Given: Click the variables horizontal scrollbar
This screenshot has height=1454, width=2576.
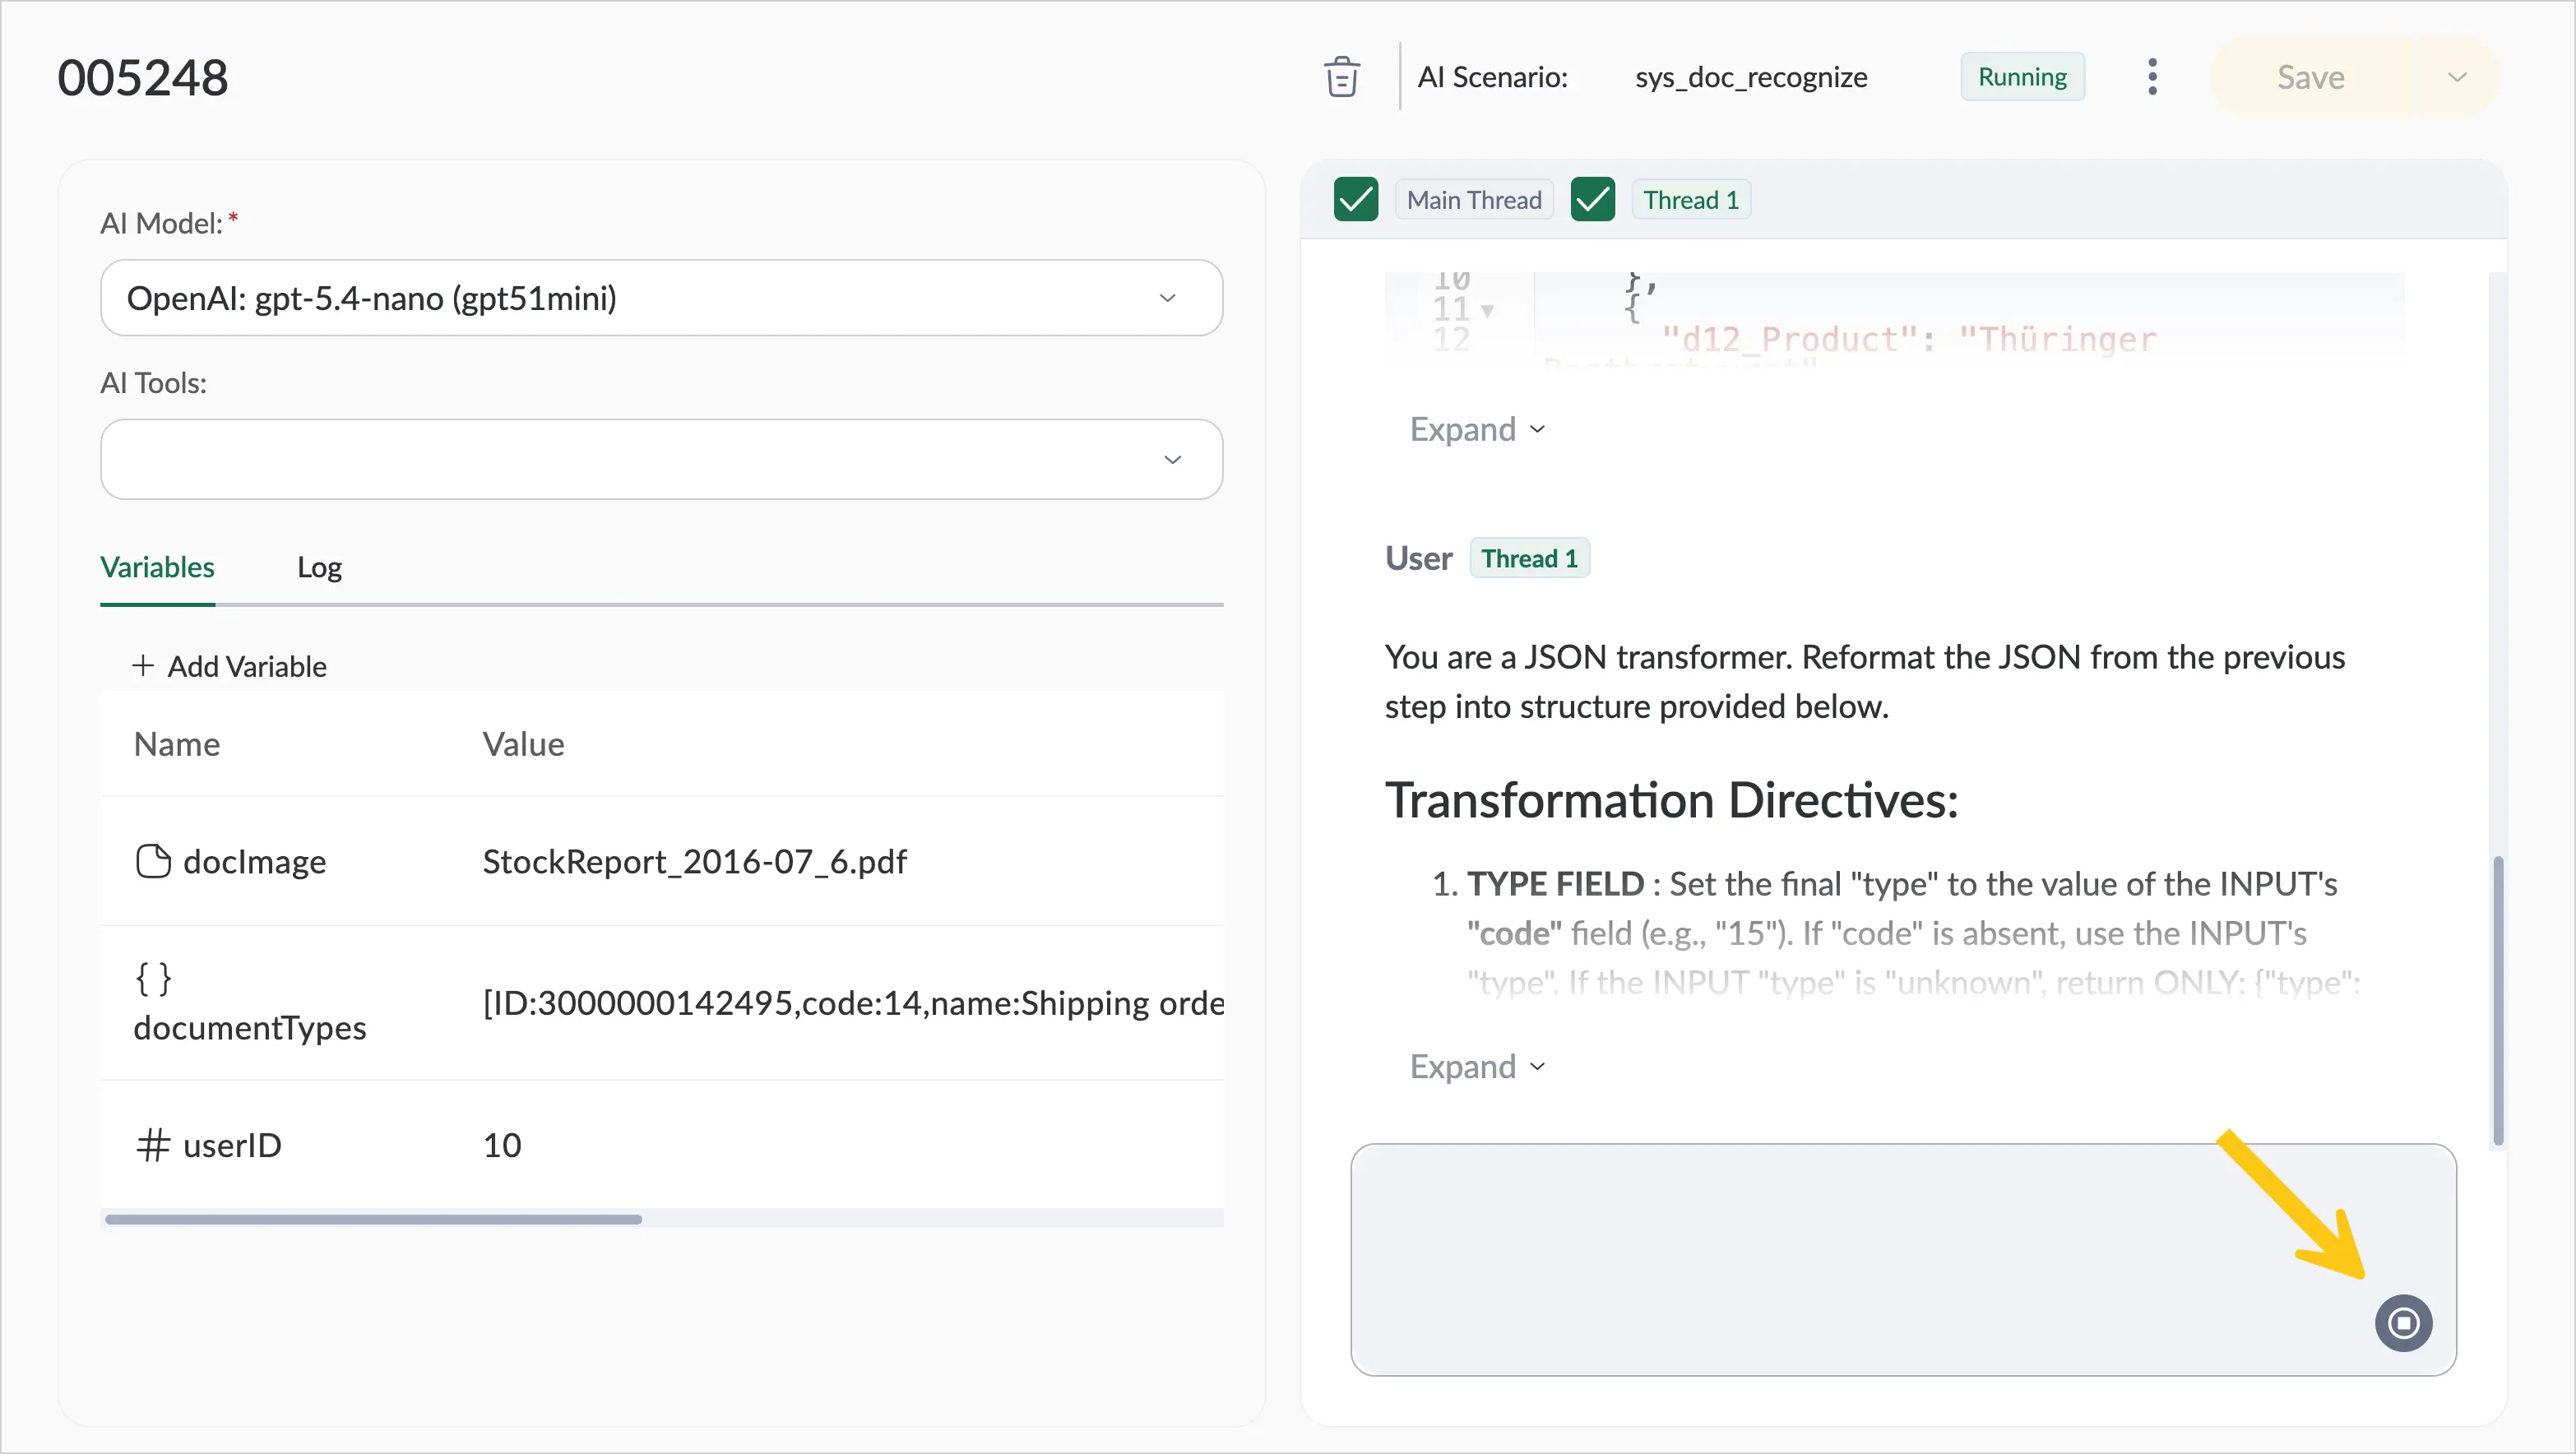Looking at the screenshot, I should point(373,1219).
